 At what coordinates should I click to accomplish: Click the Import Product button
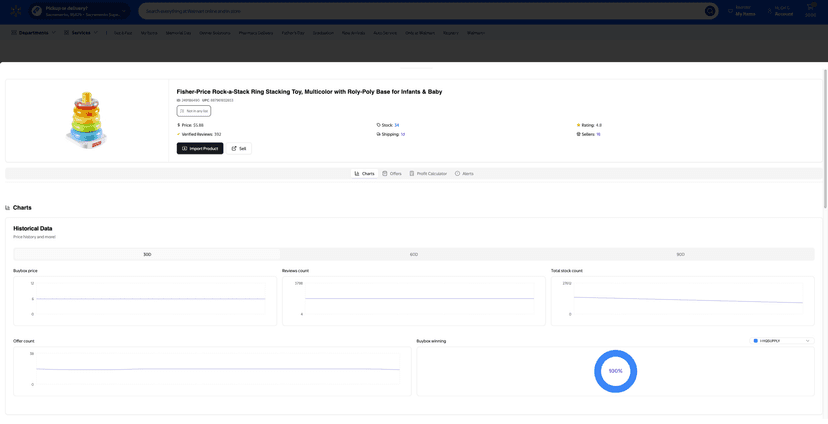point(200,149)
